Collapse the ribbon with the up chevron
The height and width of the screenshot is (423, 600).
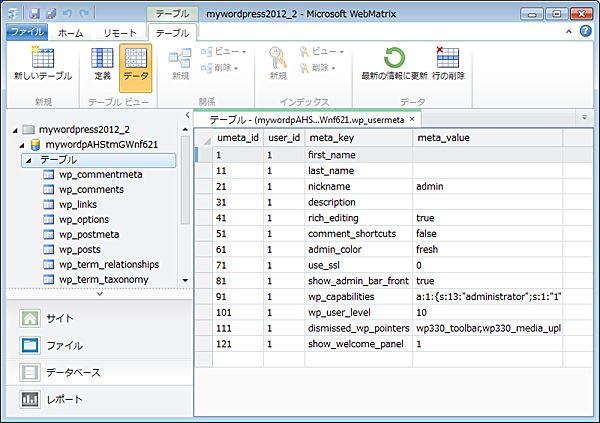(569, 32)
